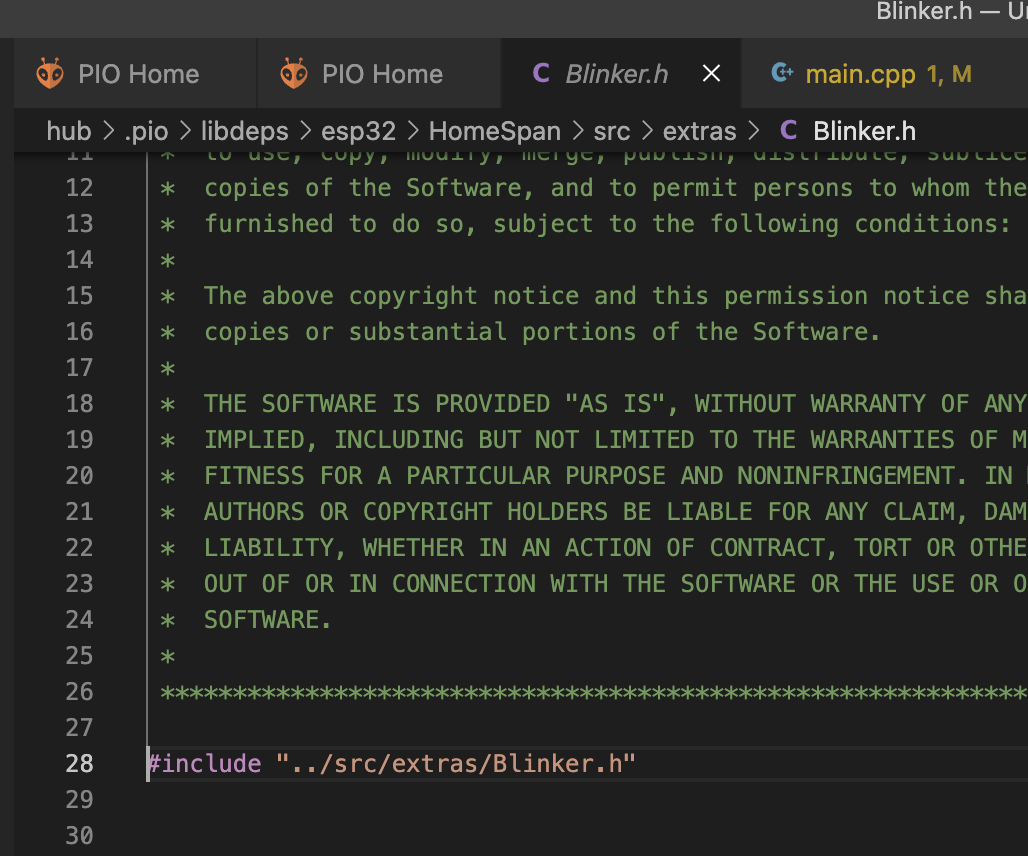Screen dimensions: 1028x856
Task: Open the 'extras' breadcrumb dropdown
Action: point(699,130)
